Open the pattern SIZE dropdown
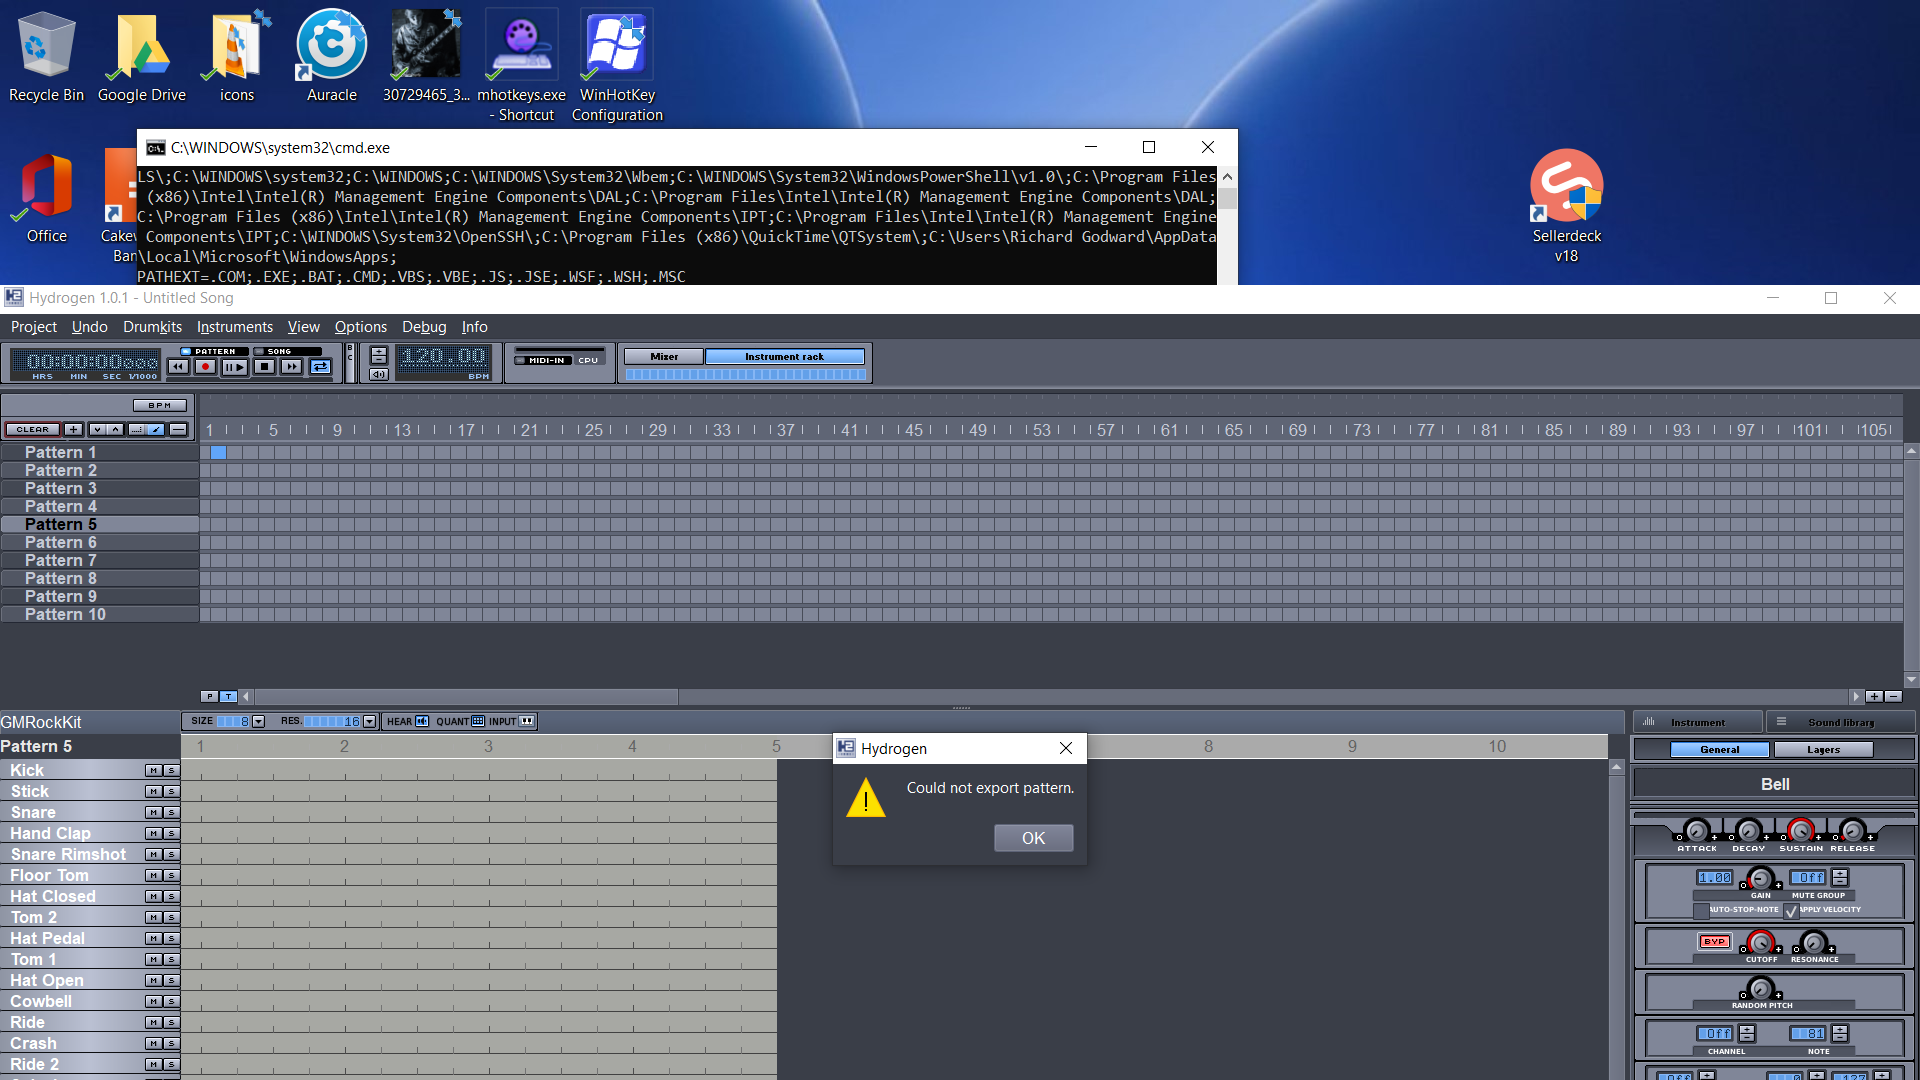1920x1080 pixels. coord(259,721)
